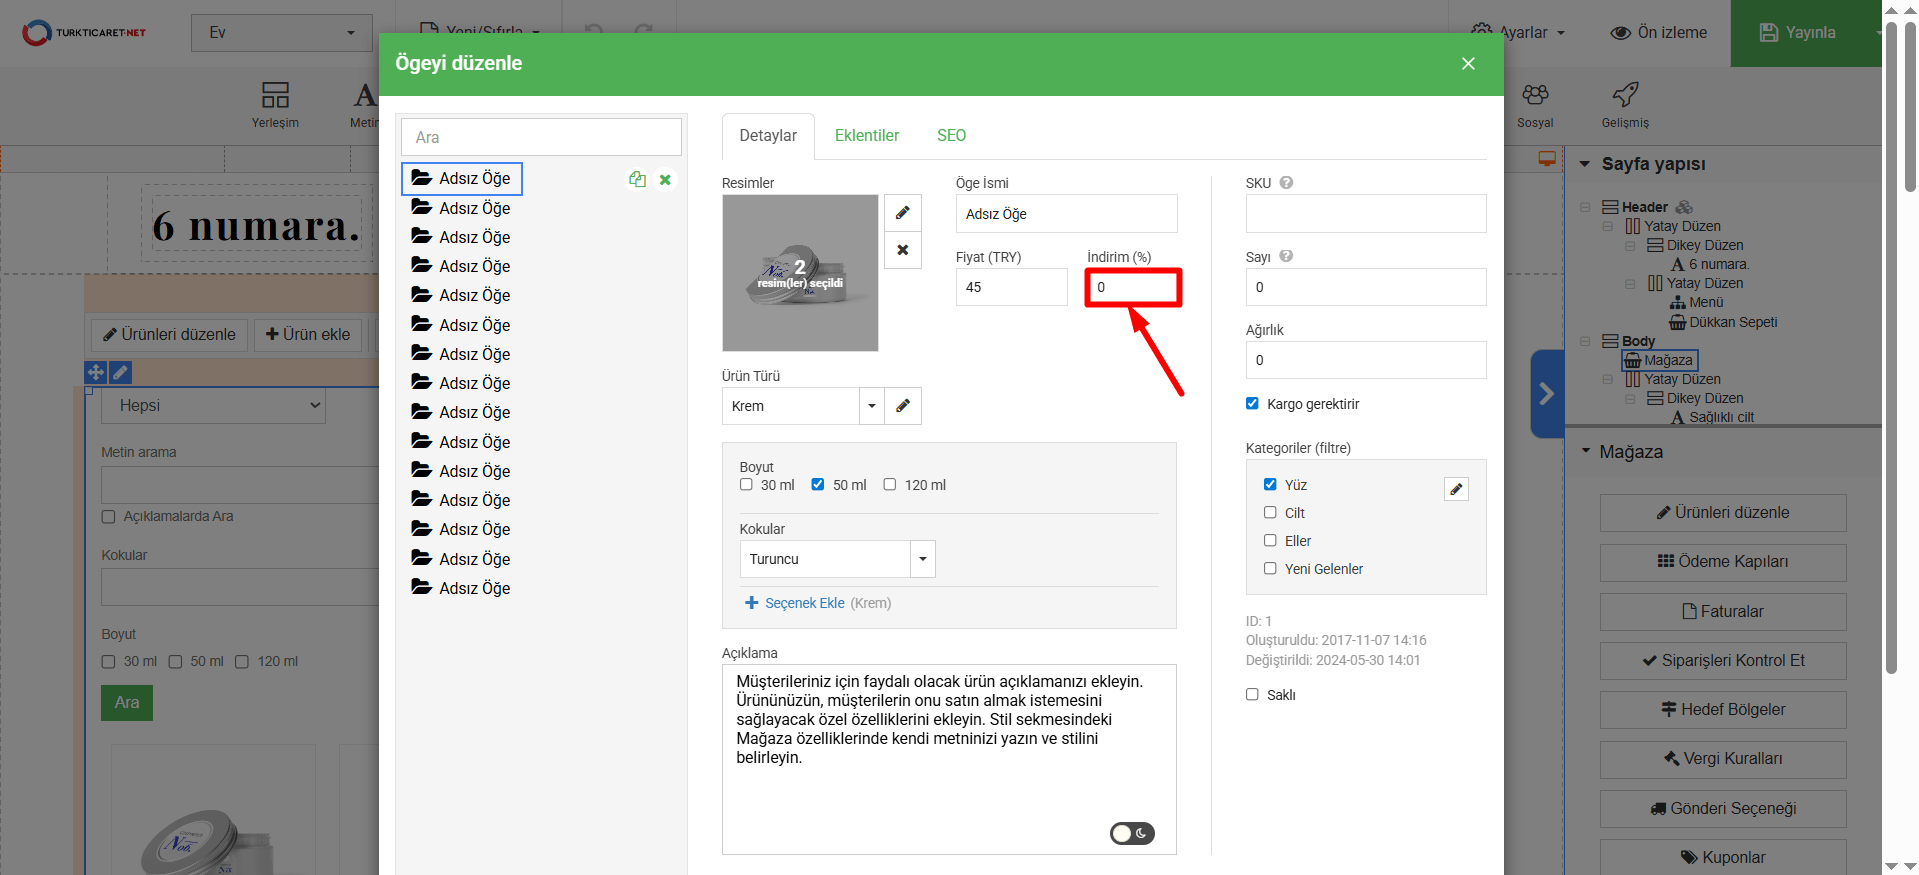Enable the 30 ml Boyut checkbox

point(746,485)
